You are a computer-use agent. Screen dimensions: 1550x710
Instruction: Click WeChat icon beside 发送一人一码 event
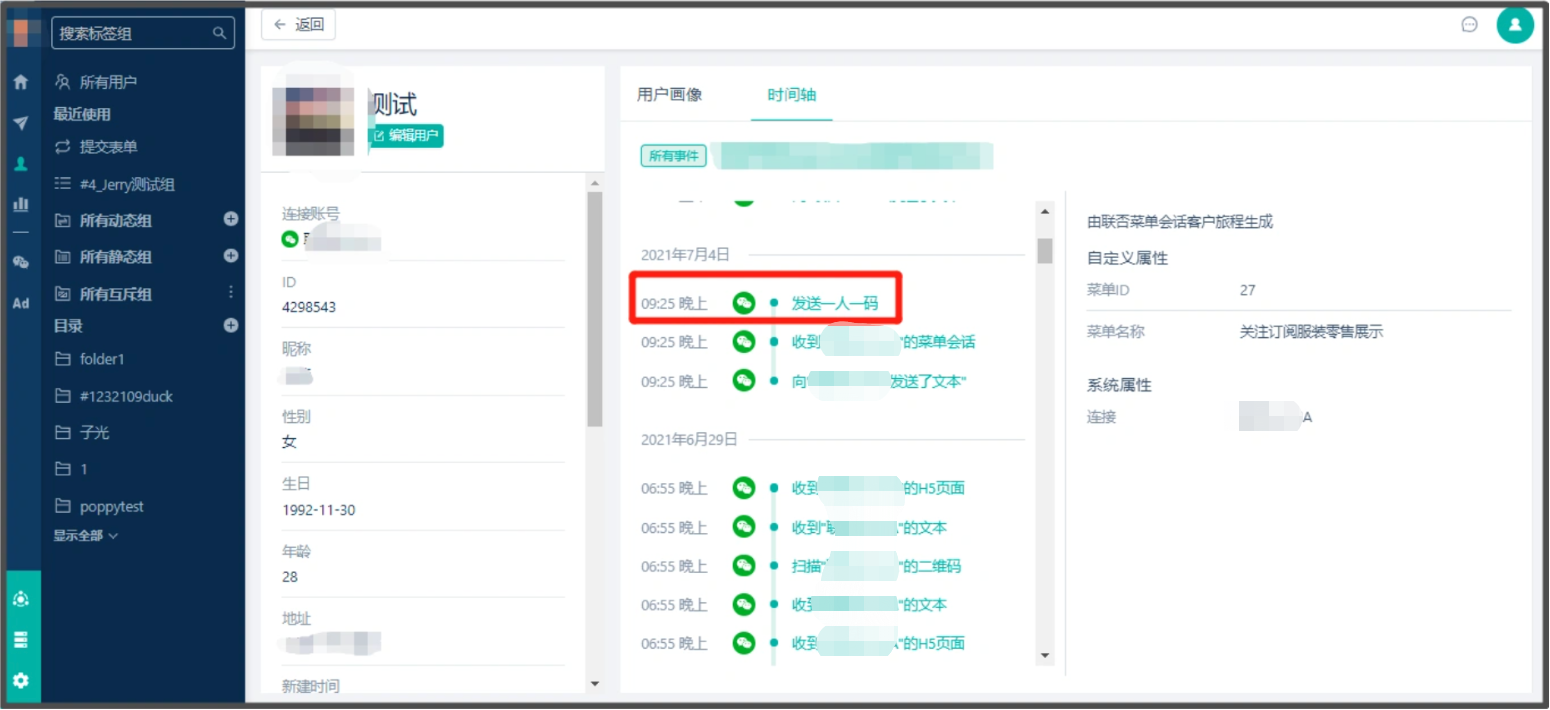[x=743, y=303]
